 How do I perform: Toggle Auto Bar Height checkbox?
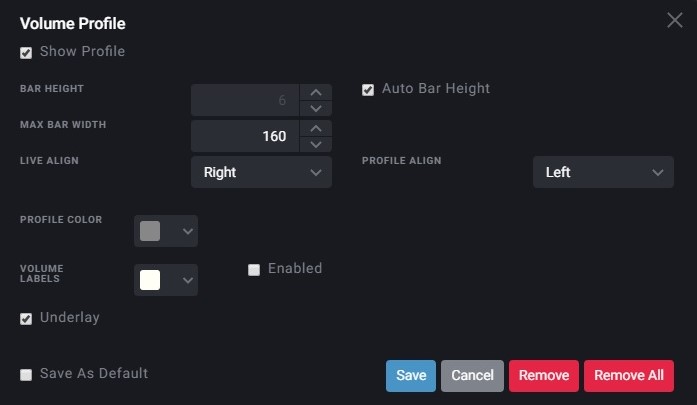(368, 90)
